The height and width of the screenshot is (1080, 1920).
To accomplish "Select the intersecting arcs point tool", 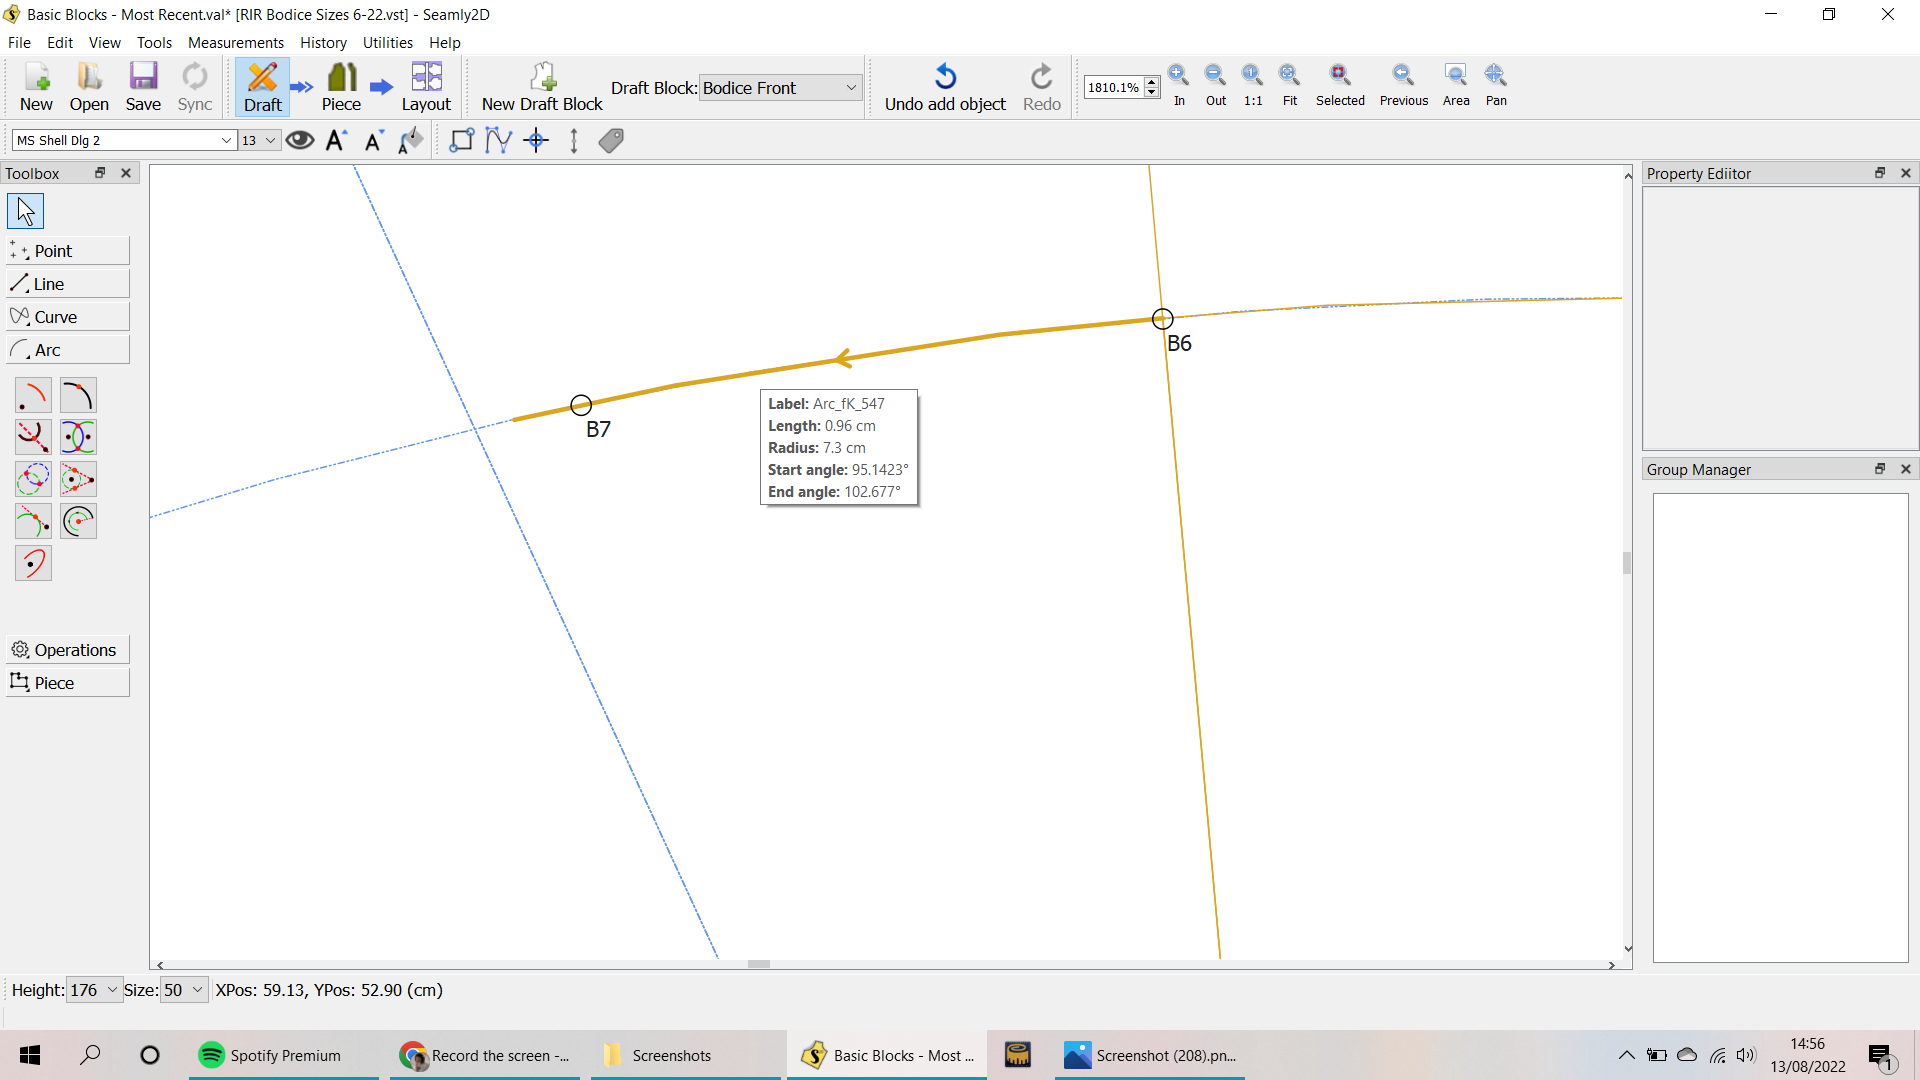I will 78,438.
